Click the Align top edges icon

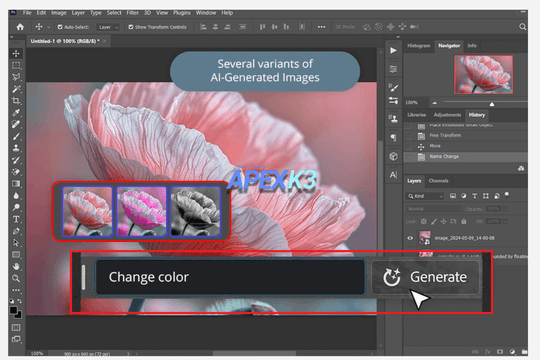tap(262, 27)
